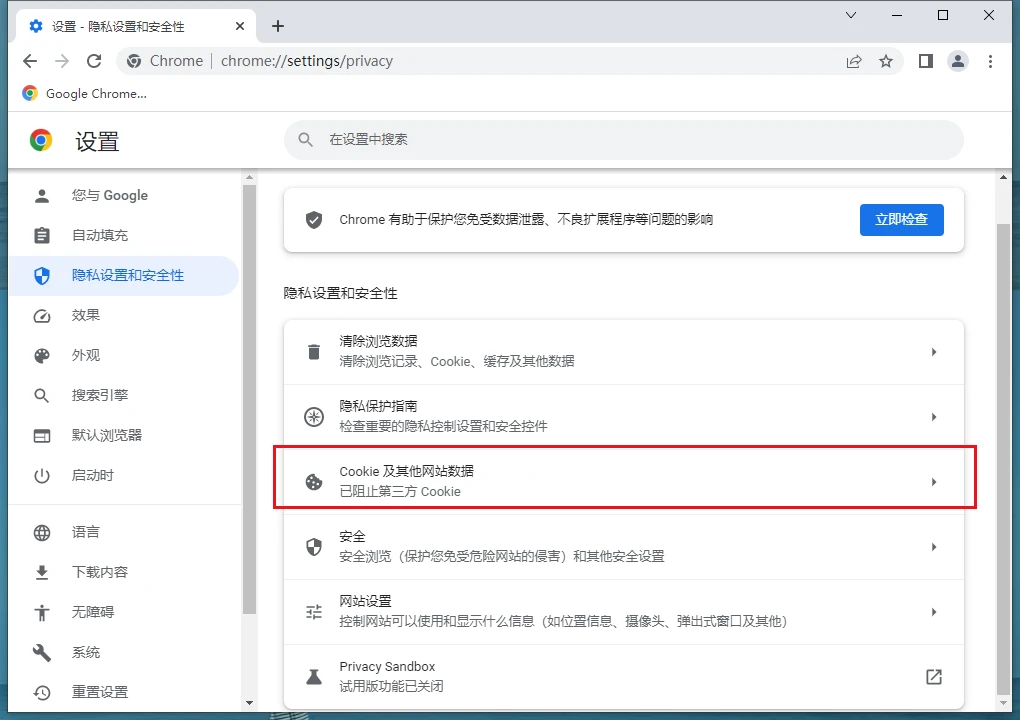Click the shield icon in 安全 row
The height and width of the screenshot is (720, 1020).
point(314,547)
